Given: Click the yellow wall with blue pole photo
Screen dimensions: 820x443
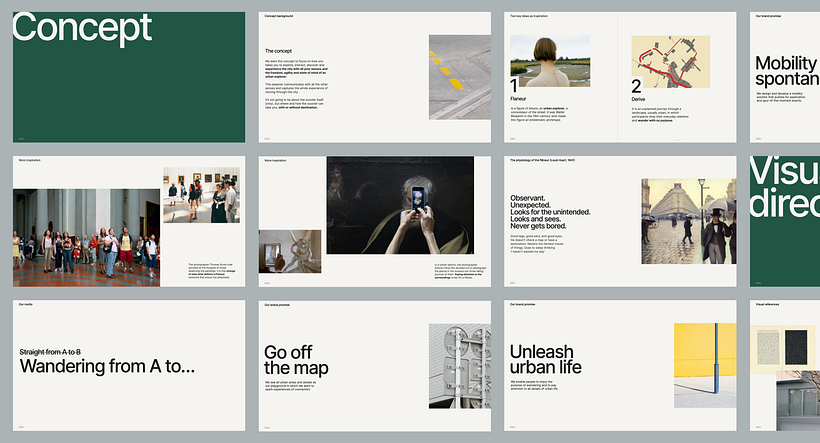Looking at the screenshot, I should [x=705, y=366].
